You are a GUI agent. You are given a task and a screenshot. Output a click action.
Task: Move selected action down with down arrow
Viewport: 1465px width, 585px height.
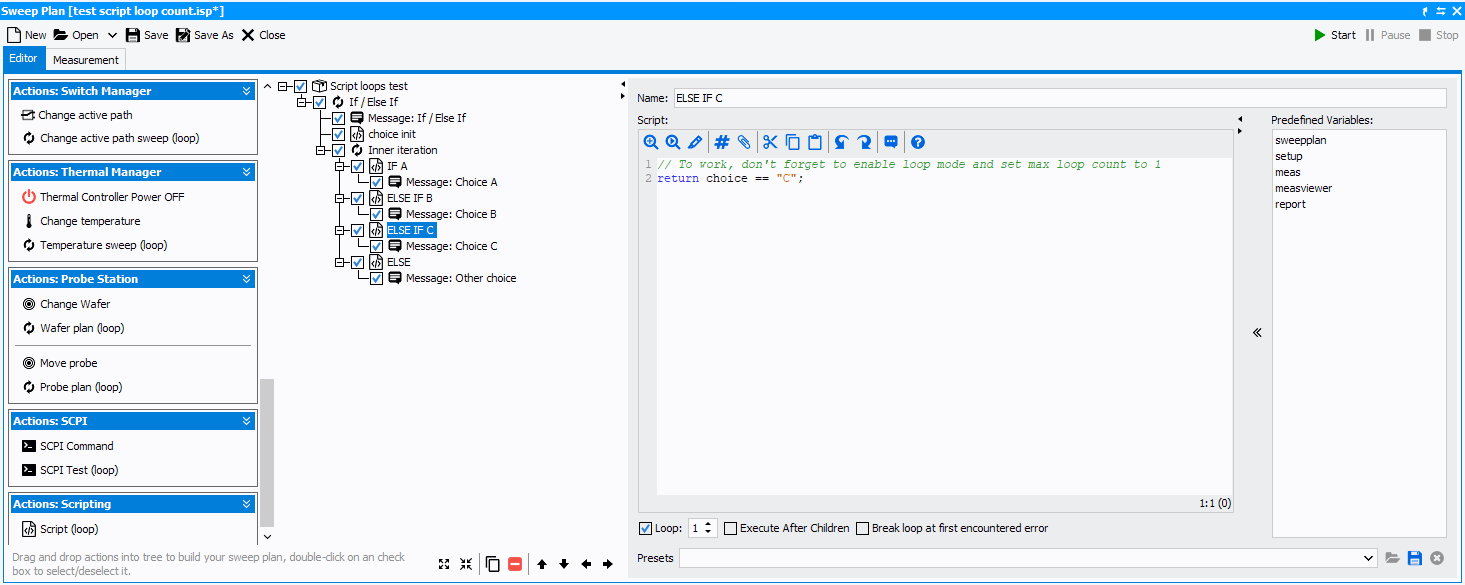click(x=564, y=564)
